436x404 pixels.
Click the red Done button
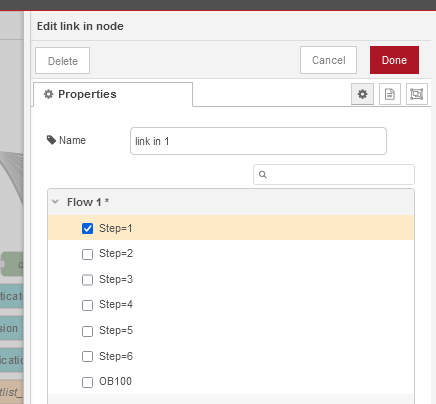coord(394,60)
